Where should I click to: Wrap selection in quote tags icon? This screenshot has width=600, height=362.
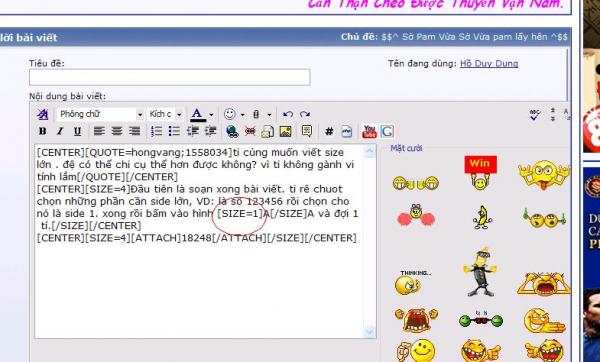(x=307, y=131)
